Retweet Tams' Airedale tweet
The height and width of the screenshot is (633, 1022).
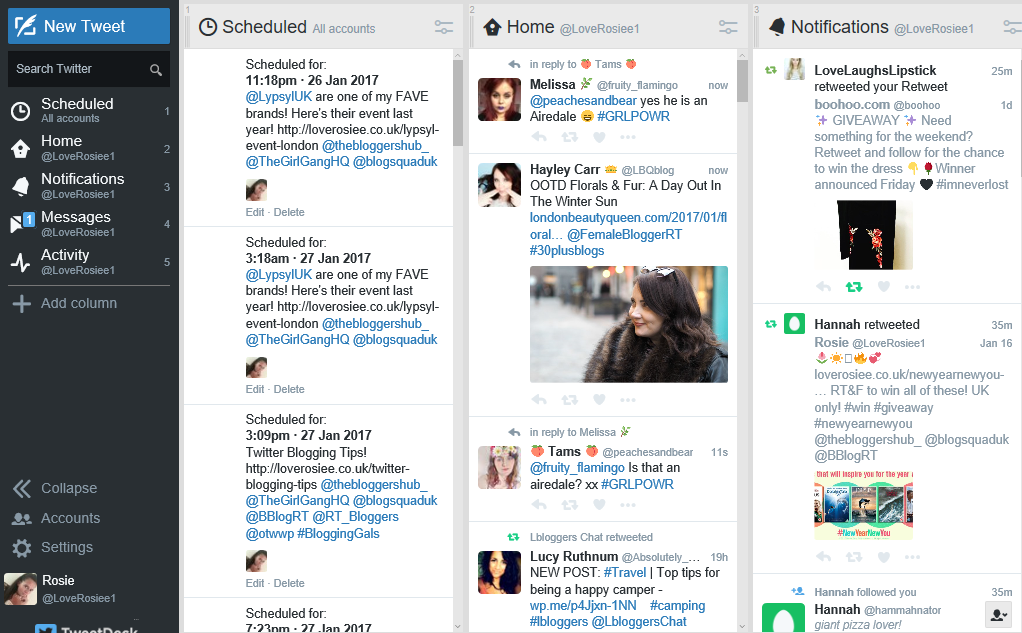tap(569, 504)
